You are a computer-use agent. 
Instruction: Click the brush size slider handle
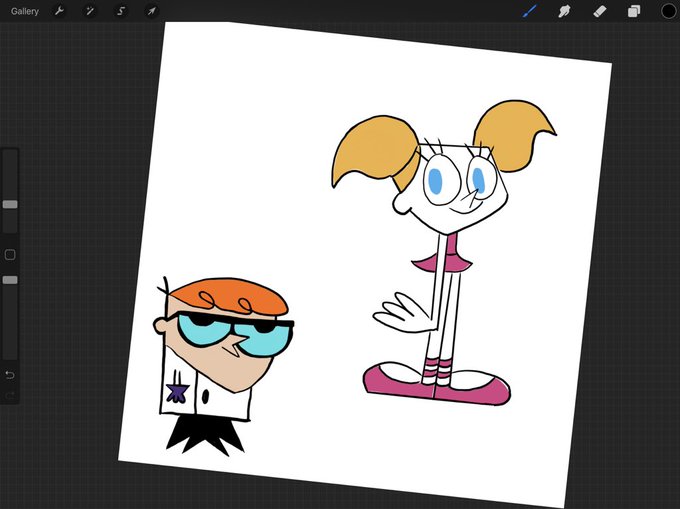pos(10,204)
